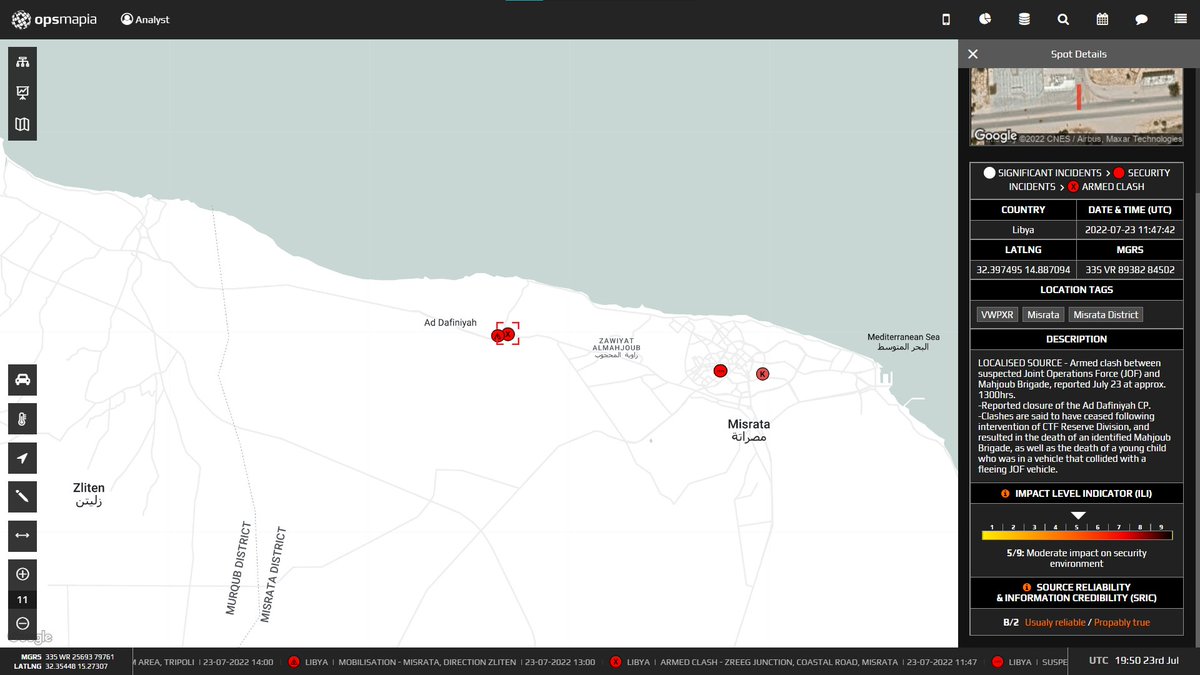Click the info icon beside Source Reliability
1200x675 pixels.
pyautogui.click(x=1028, y=587)
